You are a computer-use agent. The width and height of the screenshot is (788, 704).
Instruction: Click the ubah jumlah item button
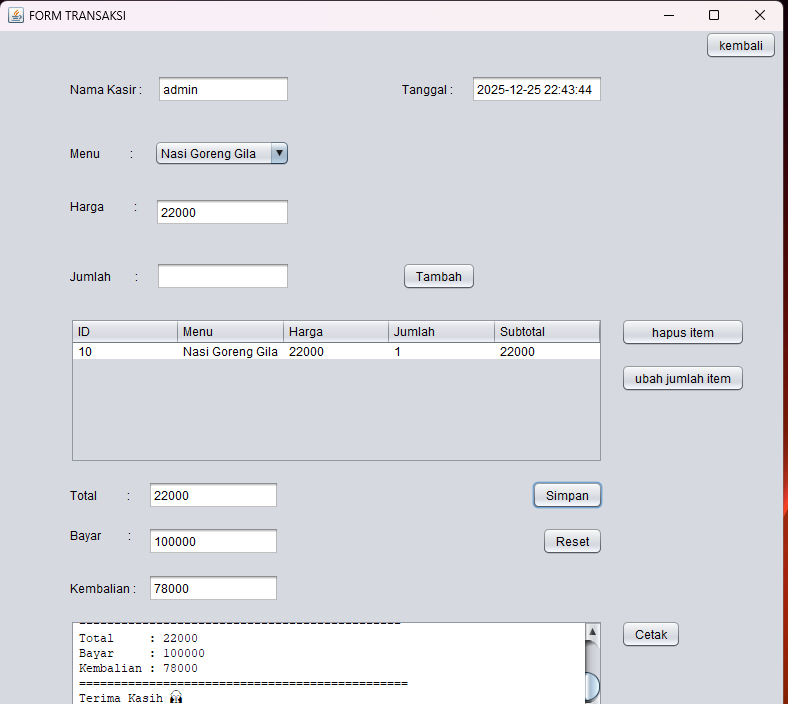tap(682, 379)
